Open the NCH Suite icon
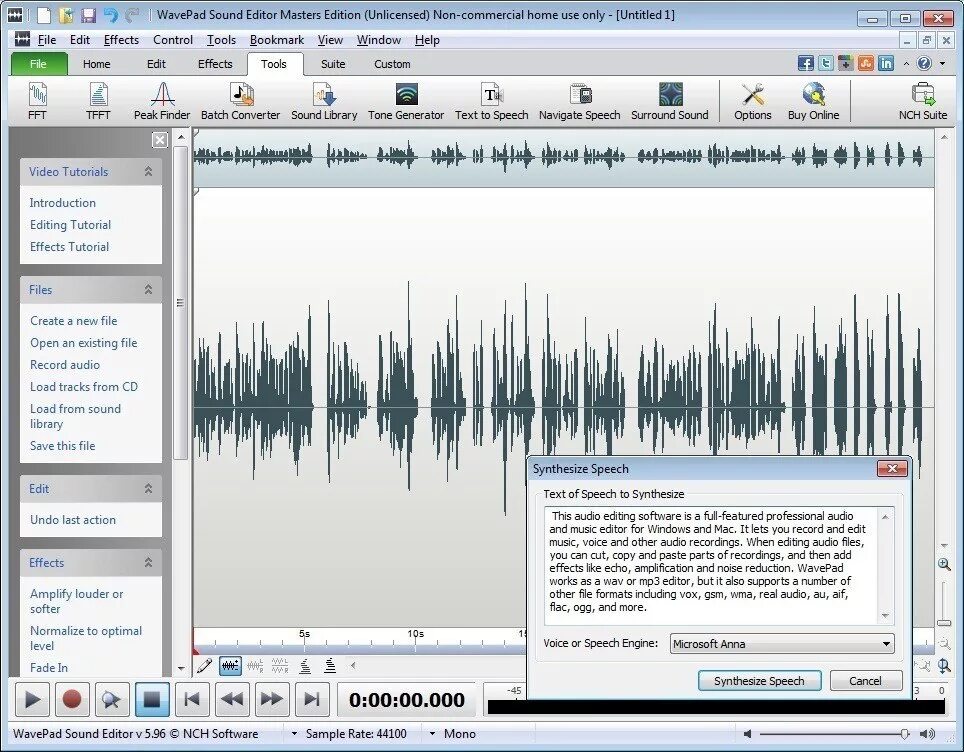 923,101
